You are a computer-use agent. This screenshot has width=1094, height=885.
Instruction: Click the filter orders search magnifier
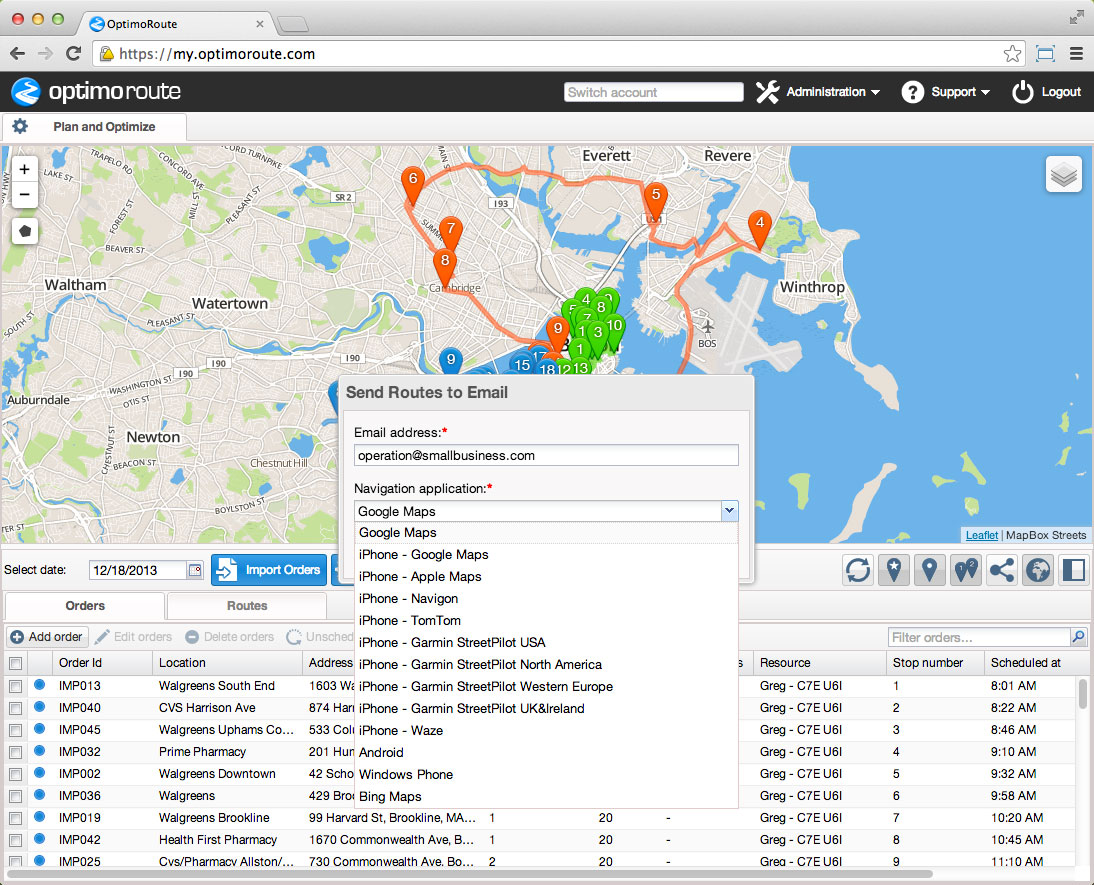click(1079, 637)
